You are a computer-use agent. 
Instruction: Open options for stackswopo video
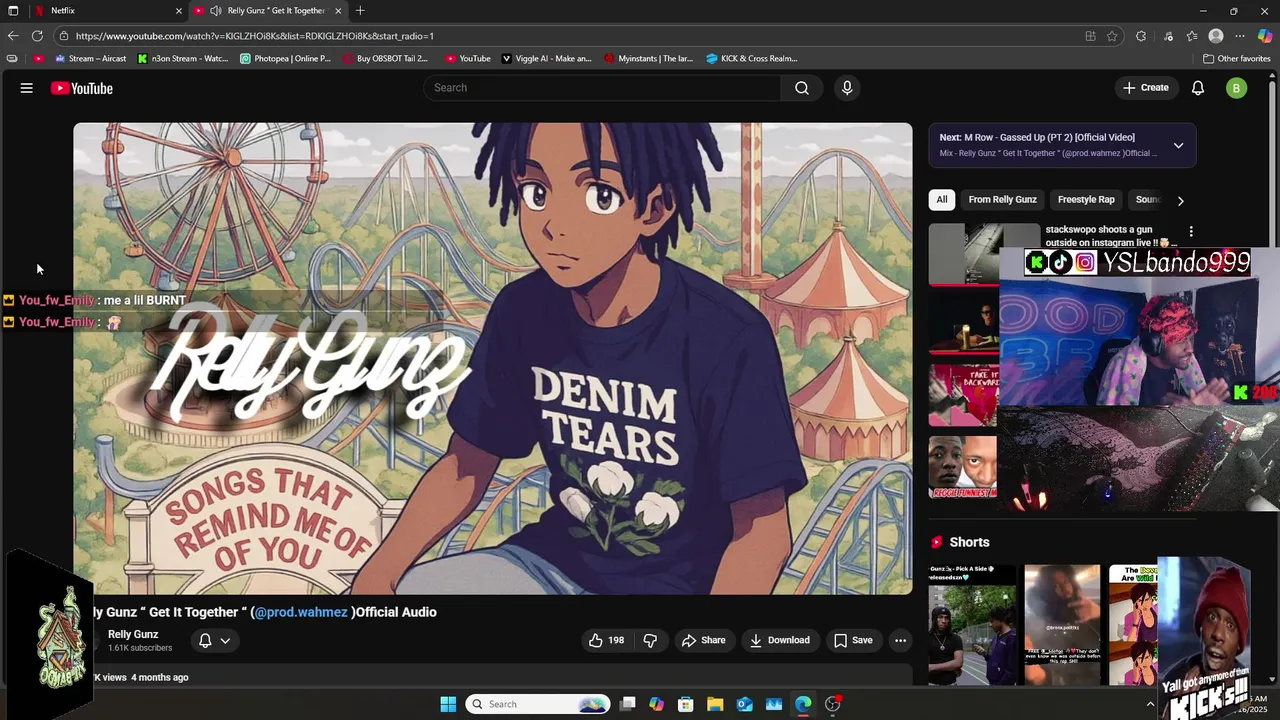point(1190,231)
